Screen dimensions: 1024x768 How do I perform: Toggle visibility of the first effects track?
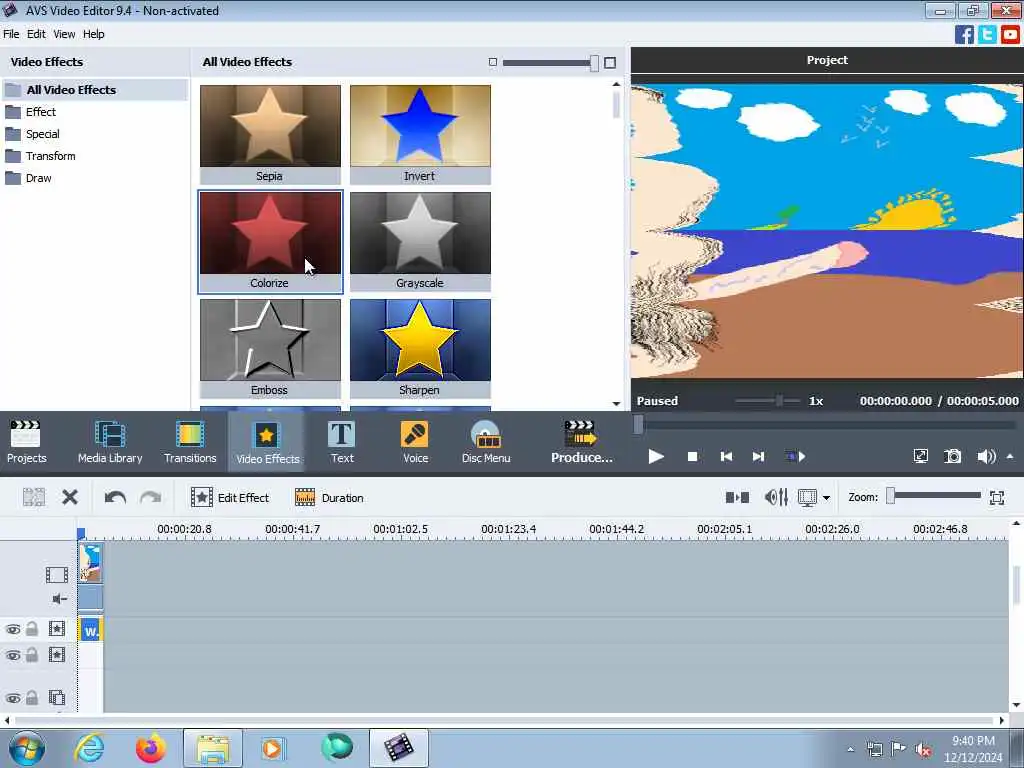pyautogui.click(x=12, y=630)
